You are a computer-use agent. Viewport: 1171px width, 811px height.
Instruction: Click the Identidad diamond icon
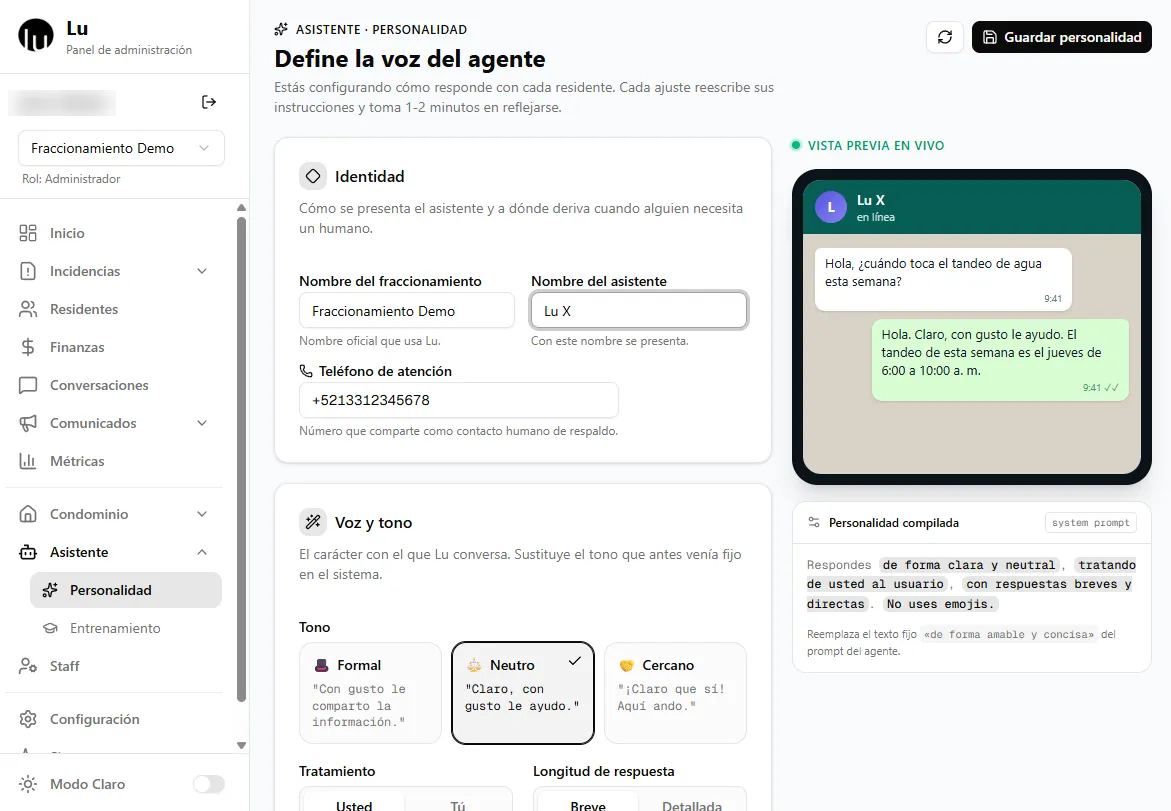[313, 176]
